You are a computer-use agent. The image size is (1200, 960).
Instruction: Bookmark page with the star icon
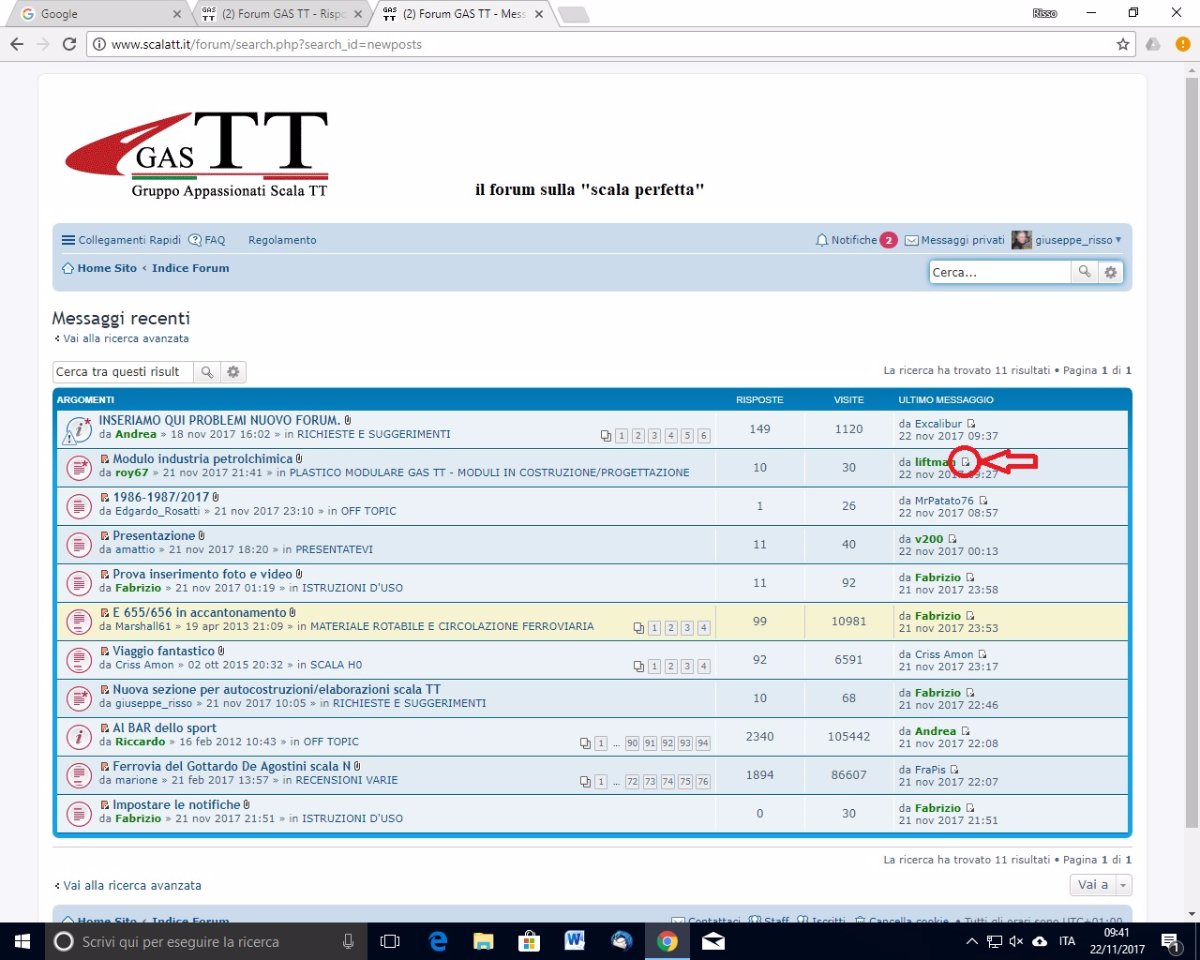click(x=1123, y=44)
